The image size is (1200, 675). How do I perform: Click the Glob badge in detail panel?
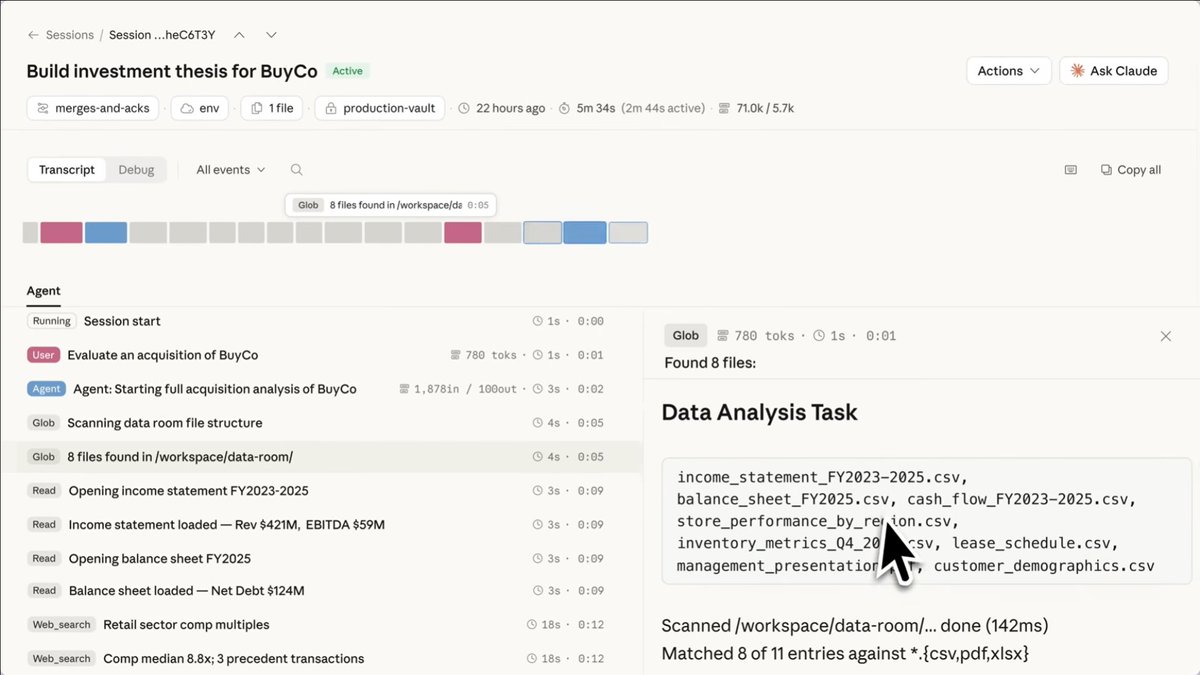(686, 336)
